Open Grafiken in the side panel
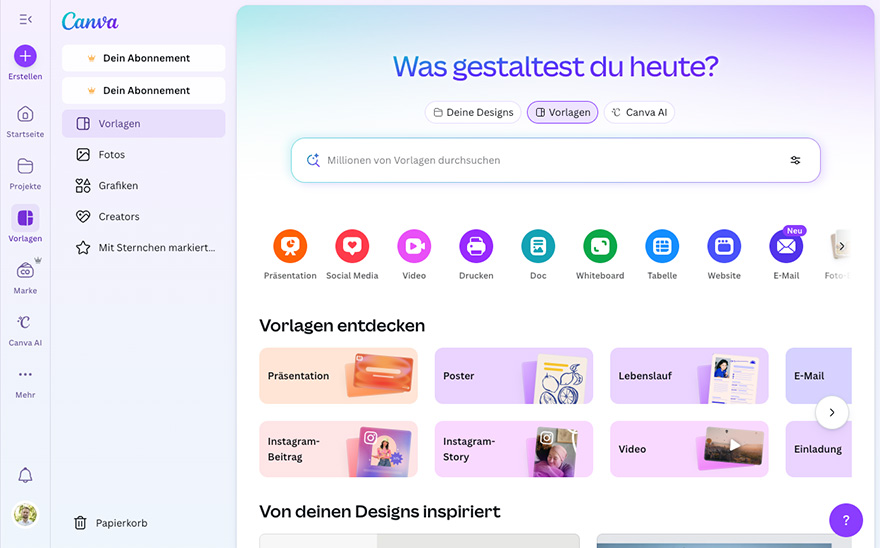Viewport: 880px width, 548px height. point(144,185)
